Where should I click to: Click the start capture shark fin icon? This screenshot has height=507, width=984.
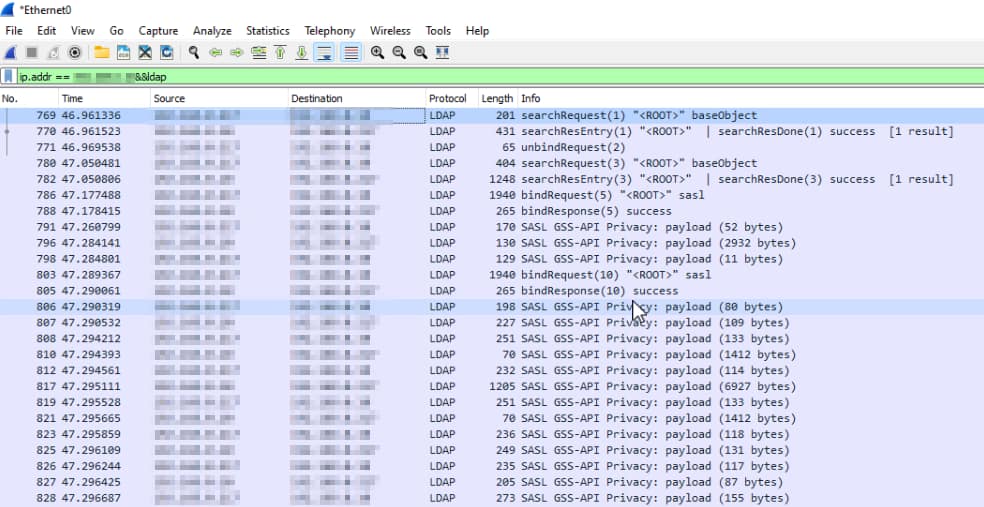pos(11,53)
